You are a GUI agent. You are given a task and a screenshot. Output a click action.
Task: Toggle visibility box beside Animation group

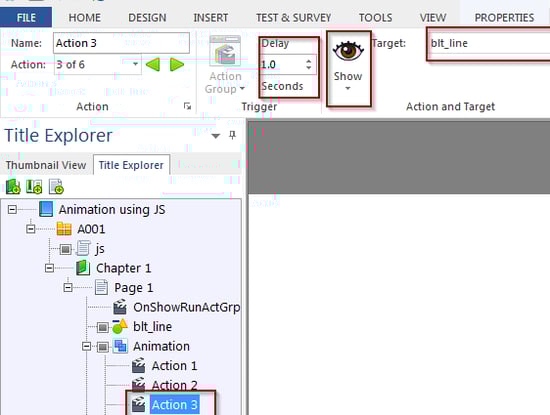tap(102, 347)
